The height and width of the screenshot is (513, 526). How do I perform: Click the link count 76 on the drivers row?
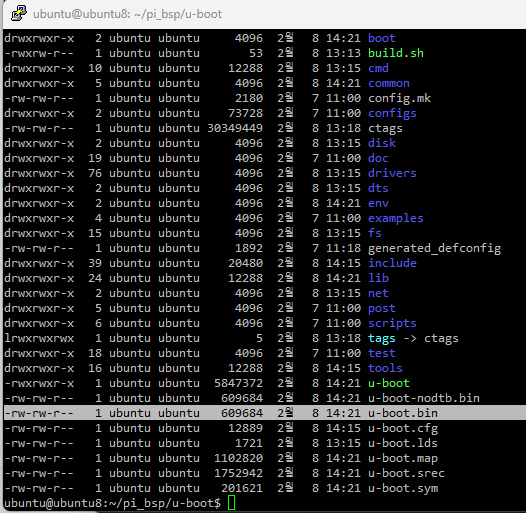95,173
